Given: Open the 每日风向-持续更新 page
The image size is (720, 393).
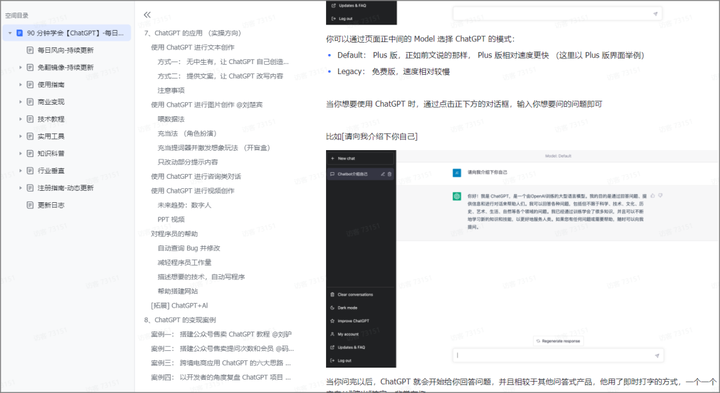Looking at the screenshot, I should 66,50.
